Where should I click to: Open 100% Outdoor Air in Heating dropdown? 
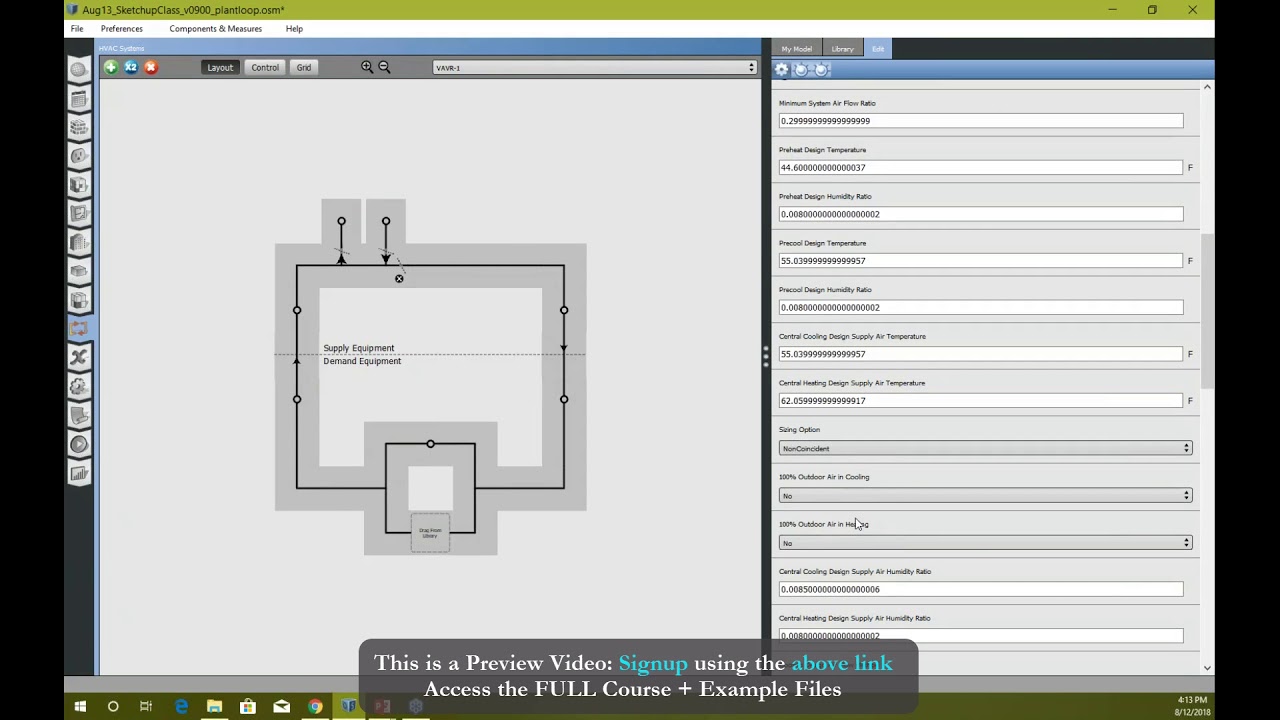click(x=985, y=542)
